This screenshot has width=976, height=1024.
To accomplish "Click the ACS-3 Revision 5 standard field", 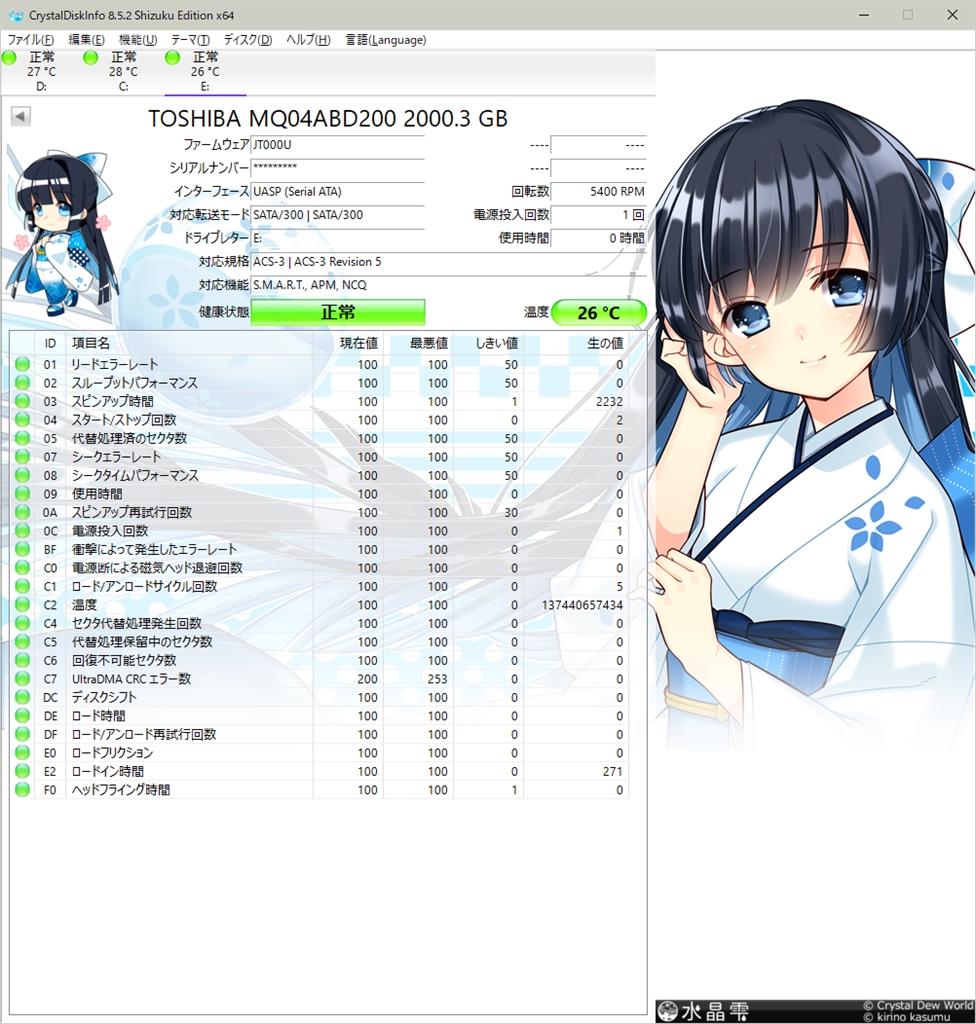I will pyautogui.click(x=449, y=262).
